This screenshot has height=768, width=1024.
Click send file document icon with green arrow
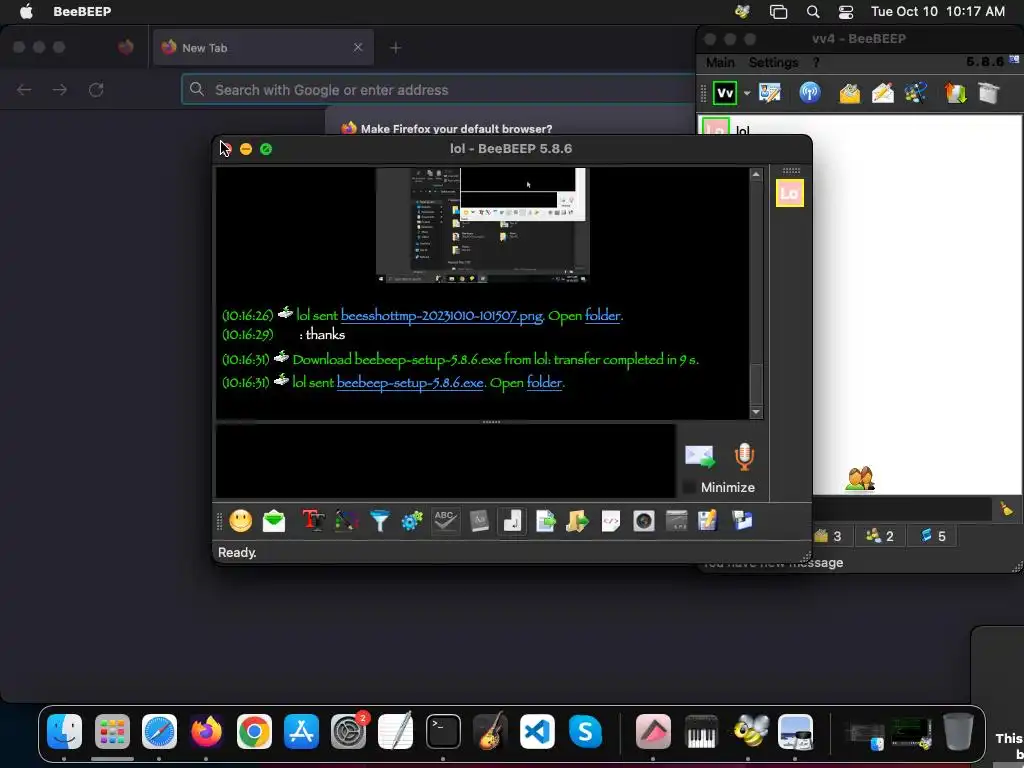(545, 520)
